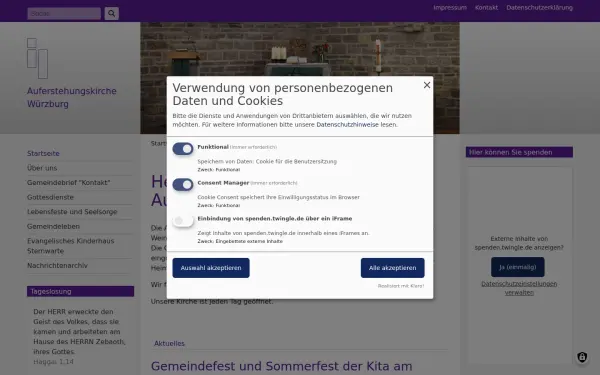This screenshot has height=375, width=600.
Task: Close the cookie dialog with the X
Action: click(x=427, y=85)
